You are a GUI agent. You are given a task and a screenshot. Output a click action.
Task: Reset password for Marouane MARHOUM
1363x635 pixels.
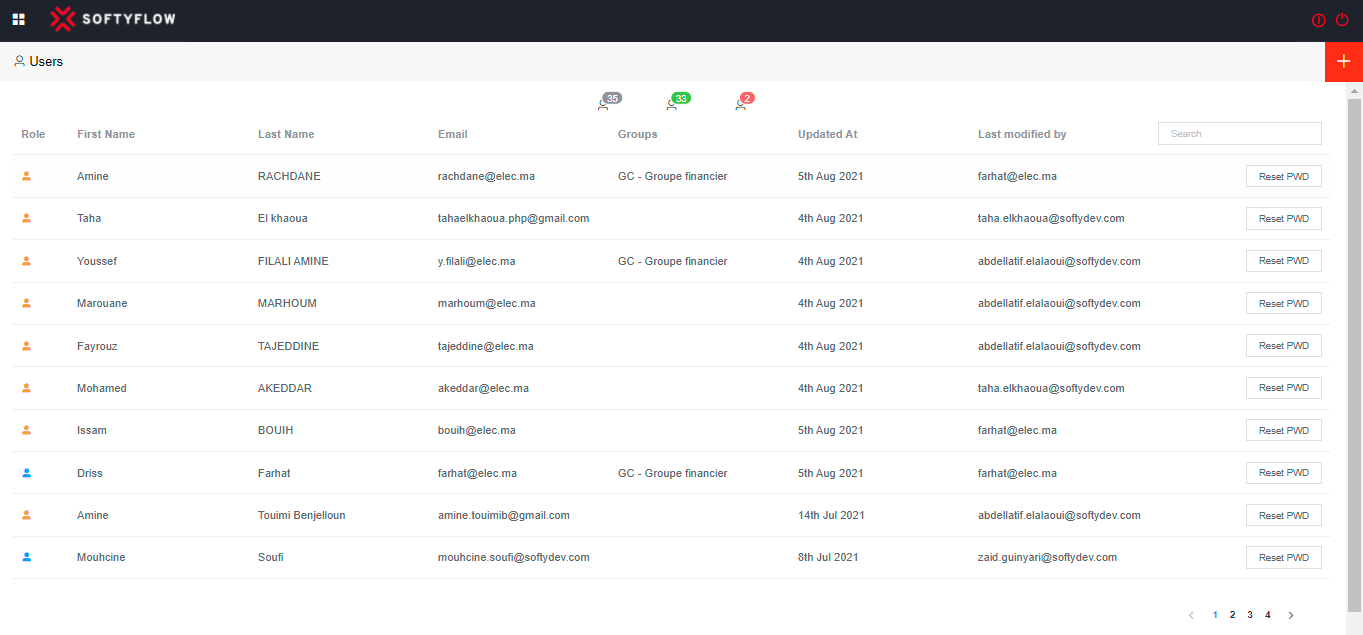pyautogui.click(x=1284, y=303)
